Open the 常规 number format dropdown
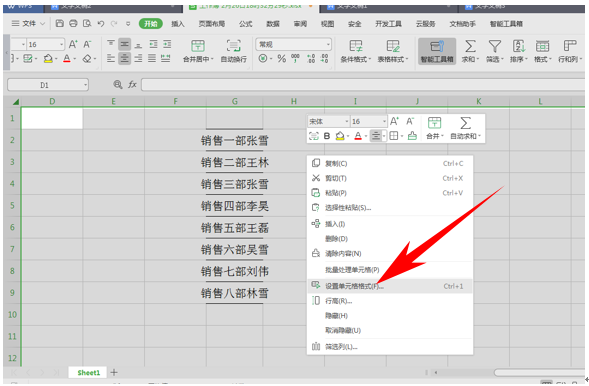The width and height of the screenshot is (589, 386). coord(328,44)
